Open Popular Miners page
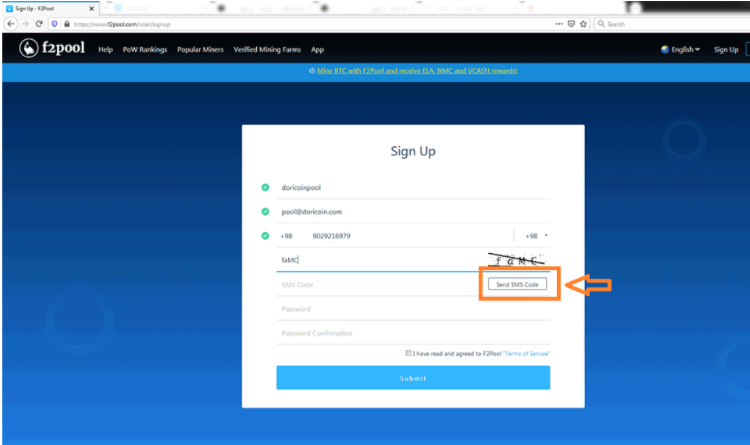The width and height of the screenshot is (750, 445). click(200, 50)
